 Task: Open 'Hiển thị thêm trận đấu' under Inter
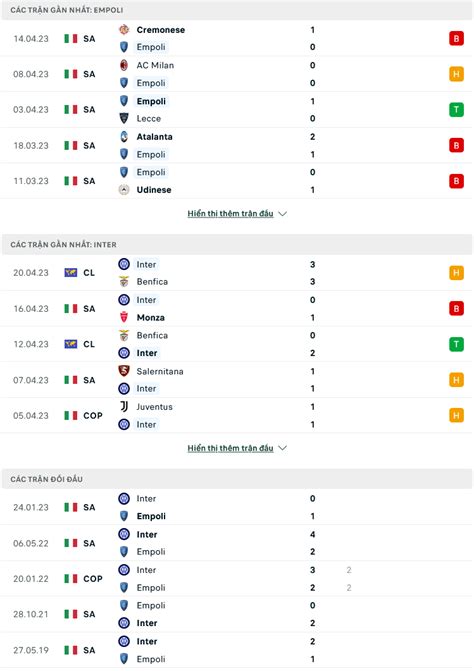click(230, 448)
